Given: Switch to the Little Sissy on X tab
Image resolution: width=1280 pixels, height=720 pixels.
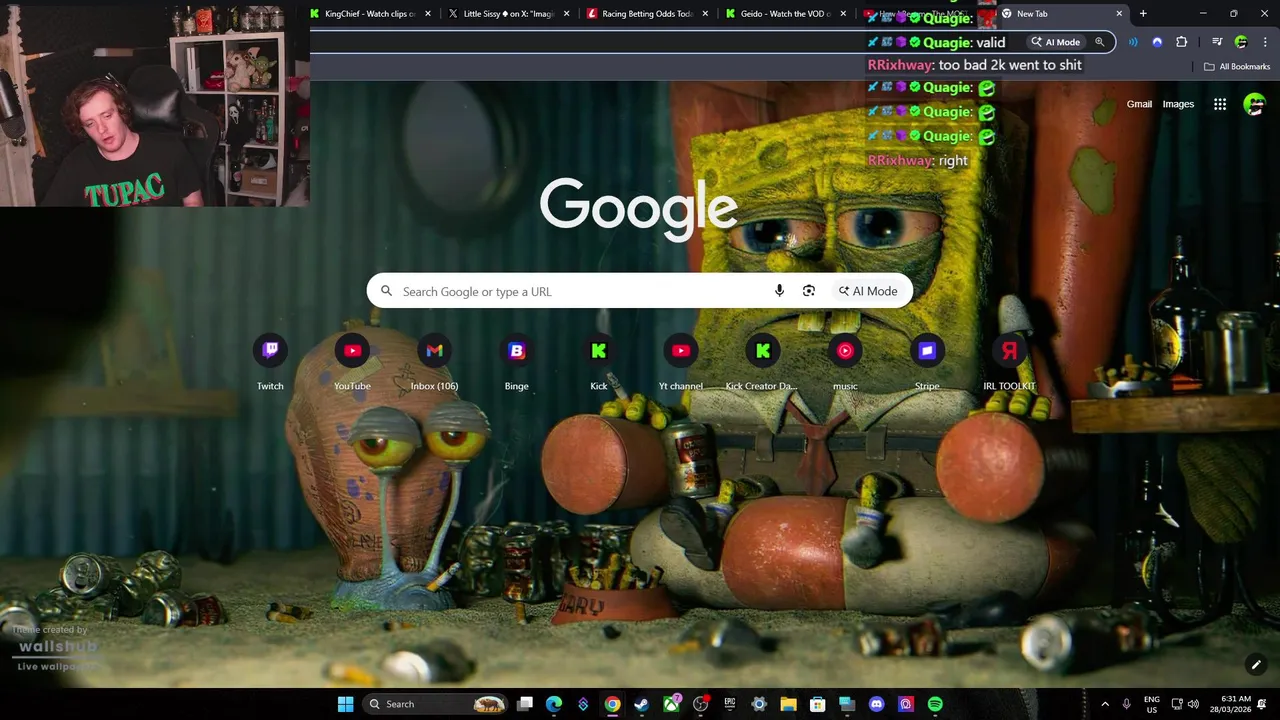Looking at the screenshot, I should pos(510,14).
